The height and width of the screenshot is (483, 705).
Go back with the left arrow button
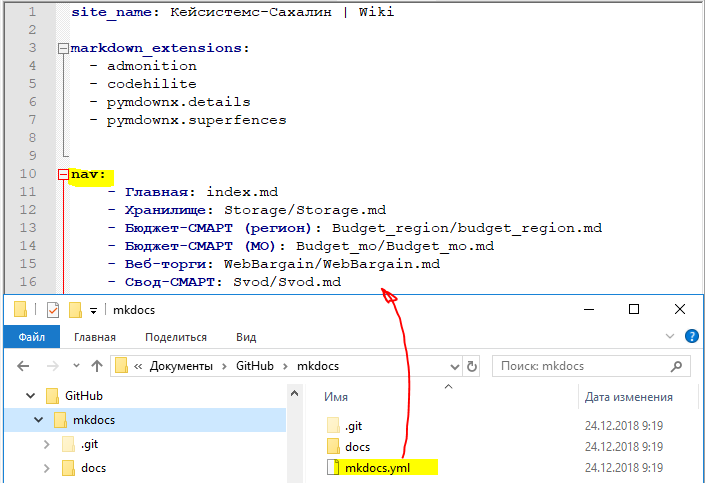(23, 366)
